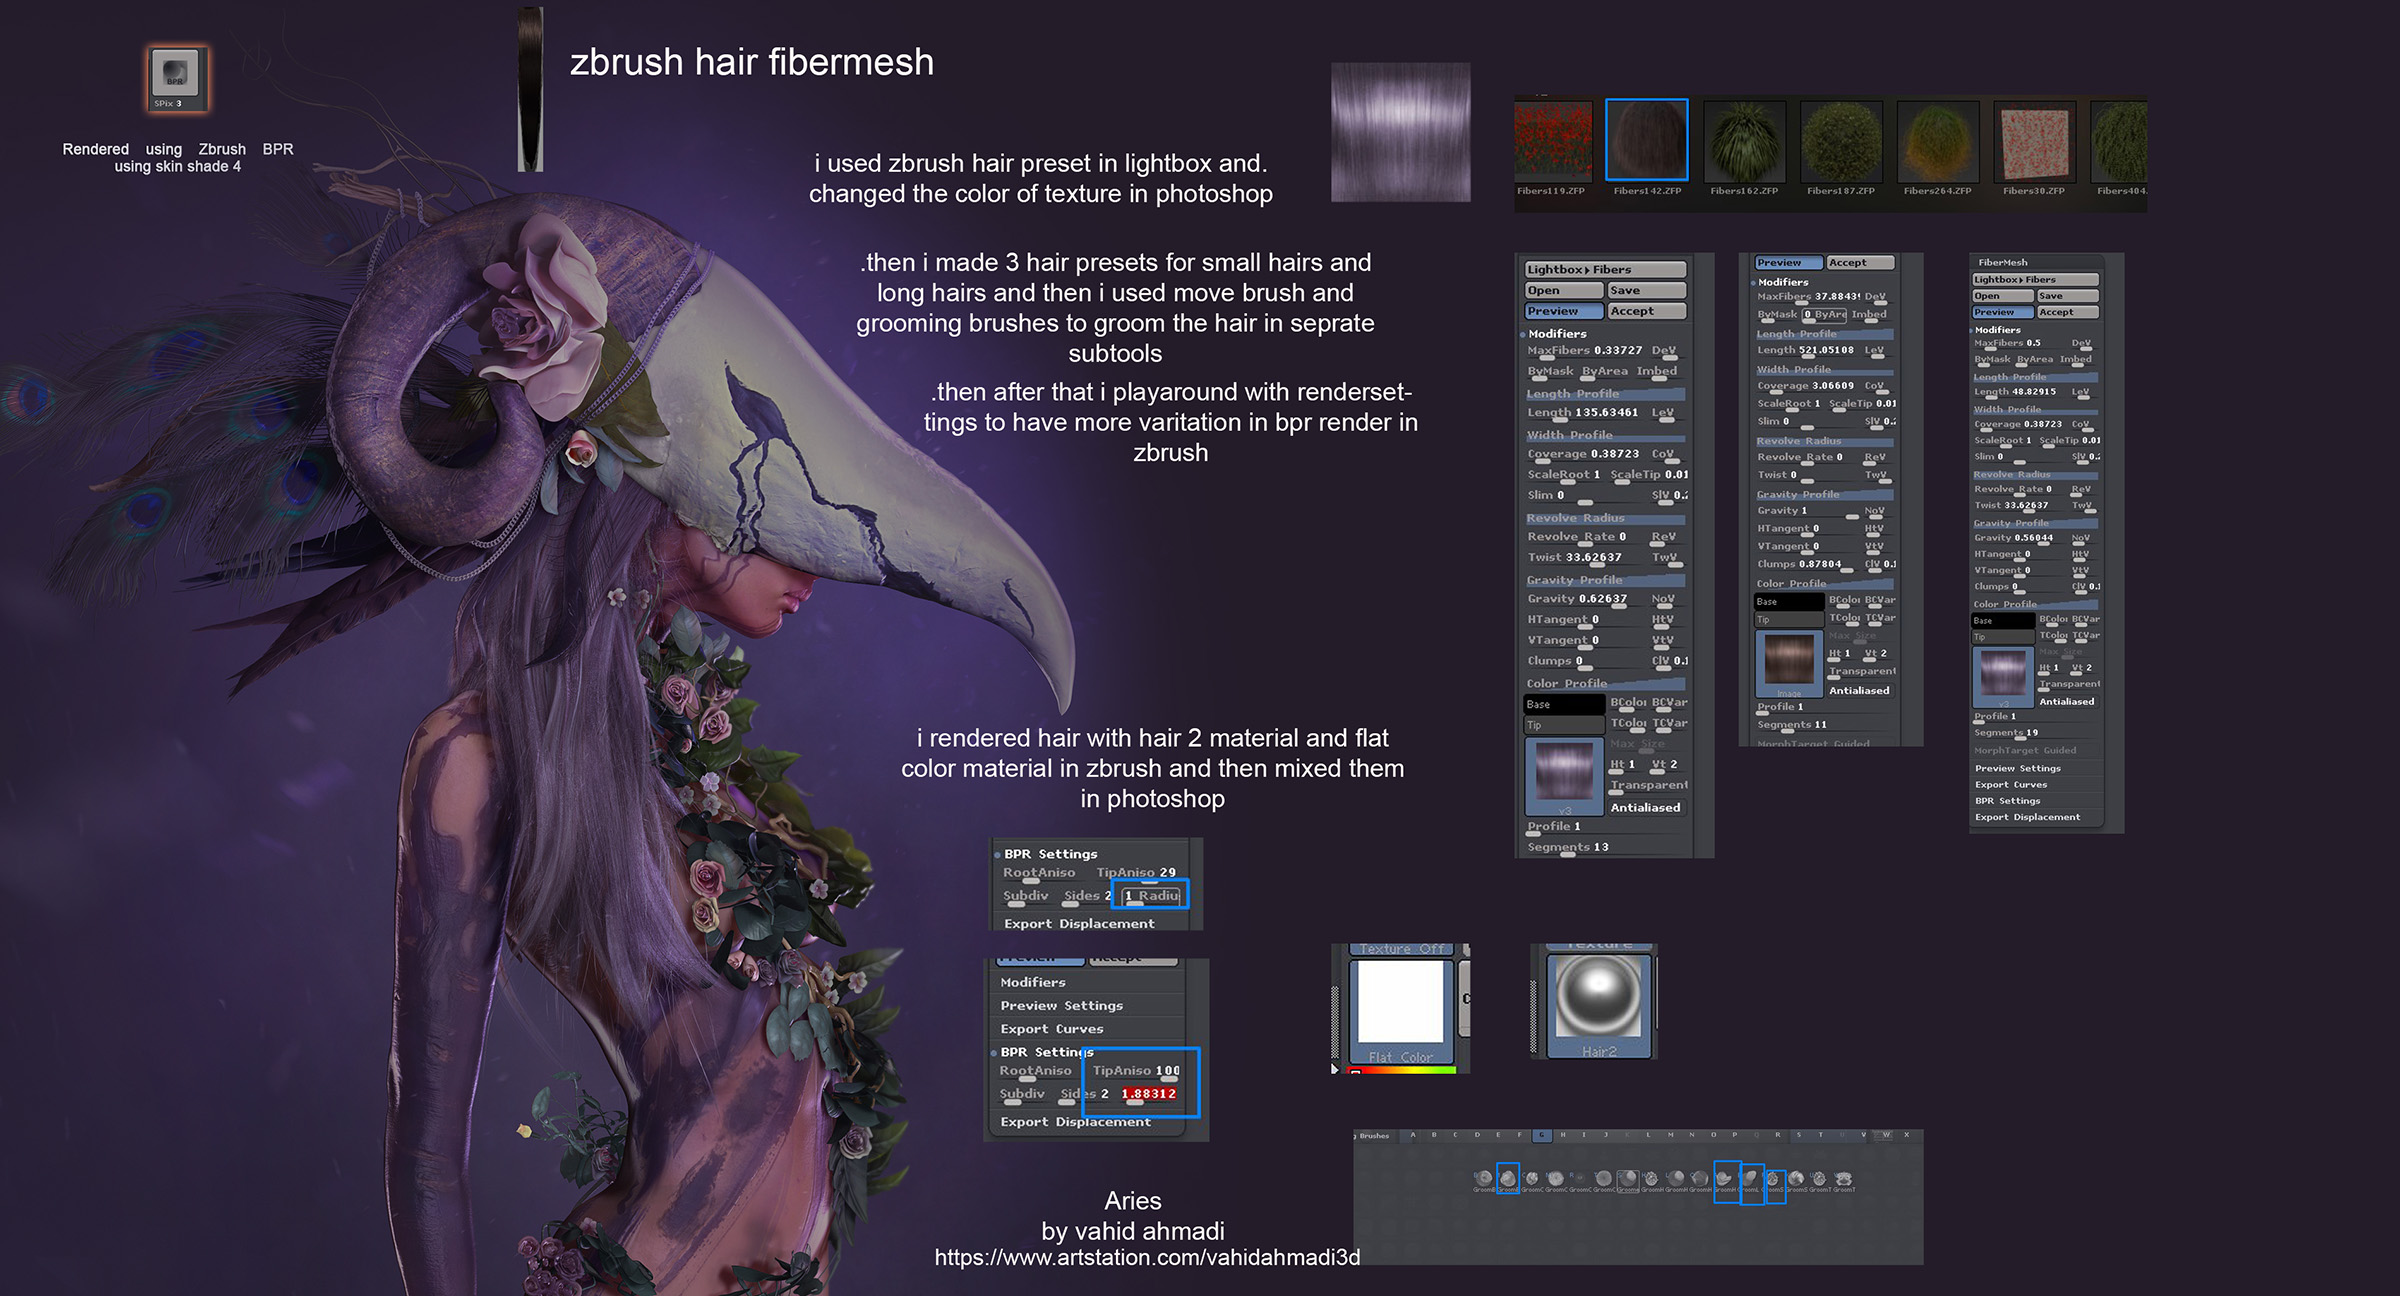This screenshot has width=2400, height=1296.
Task: Toggle Imbed in the MaxFibers 0.33727 panel
Action: tap(1657, 371)
